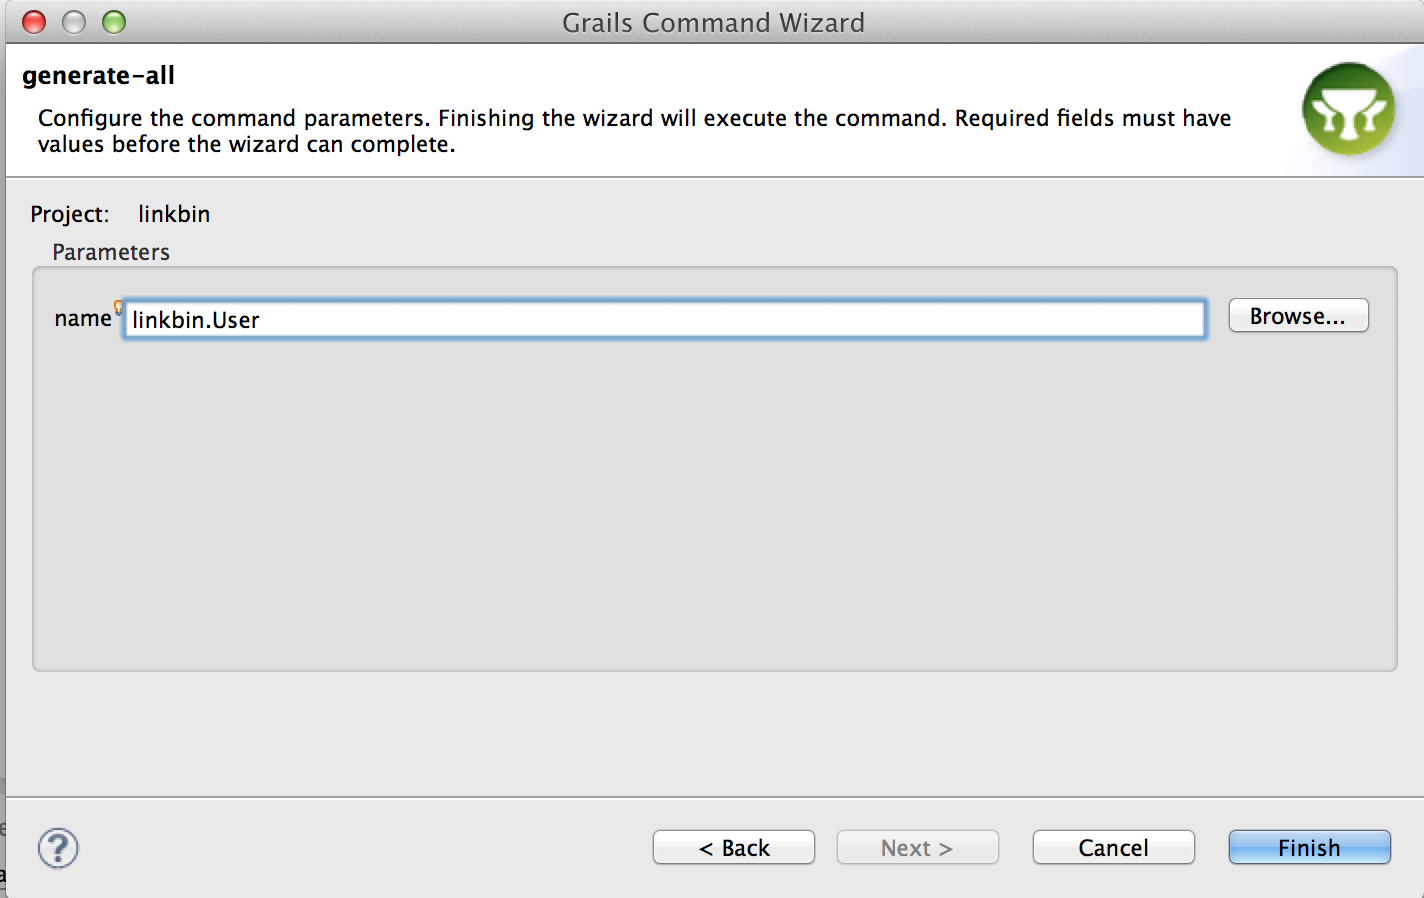Zoom the wizard using the green button
The image size is (1424, 898).
coord(114,22)
